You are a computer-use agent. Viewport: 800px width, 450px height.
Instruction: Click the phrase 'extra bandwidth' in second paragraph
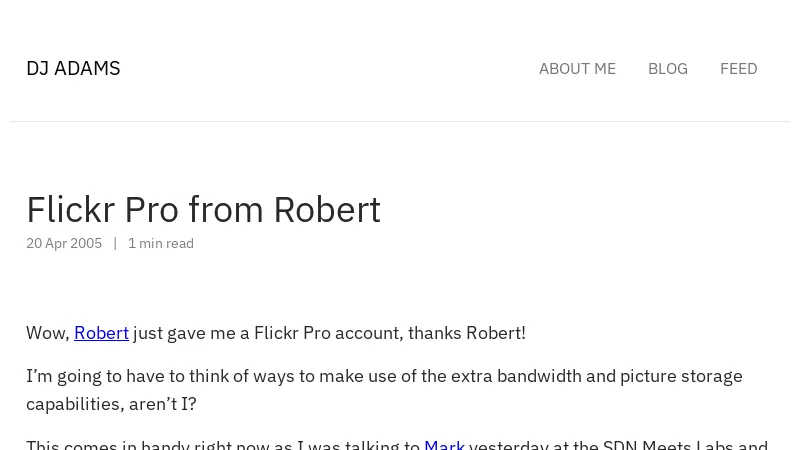[x=516, y=377]
